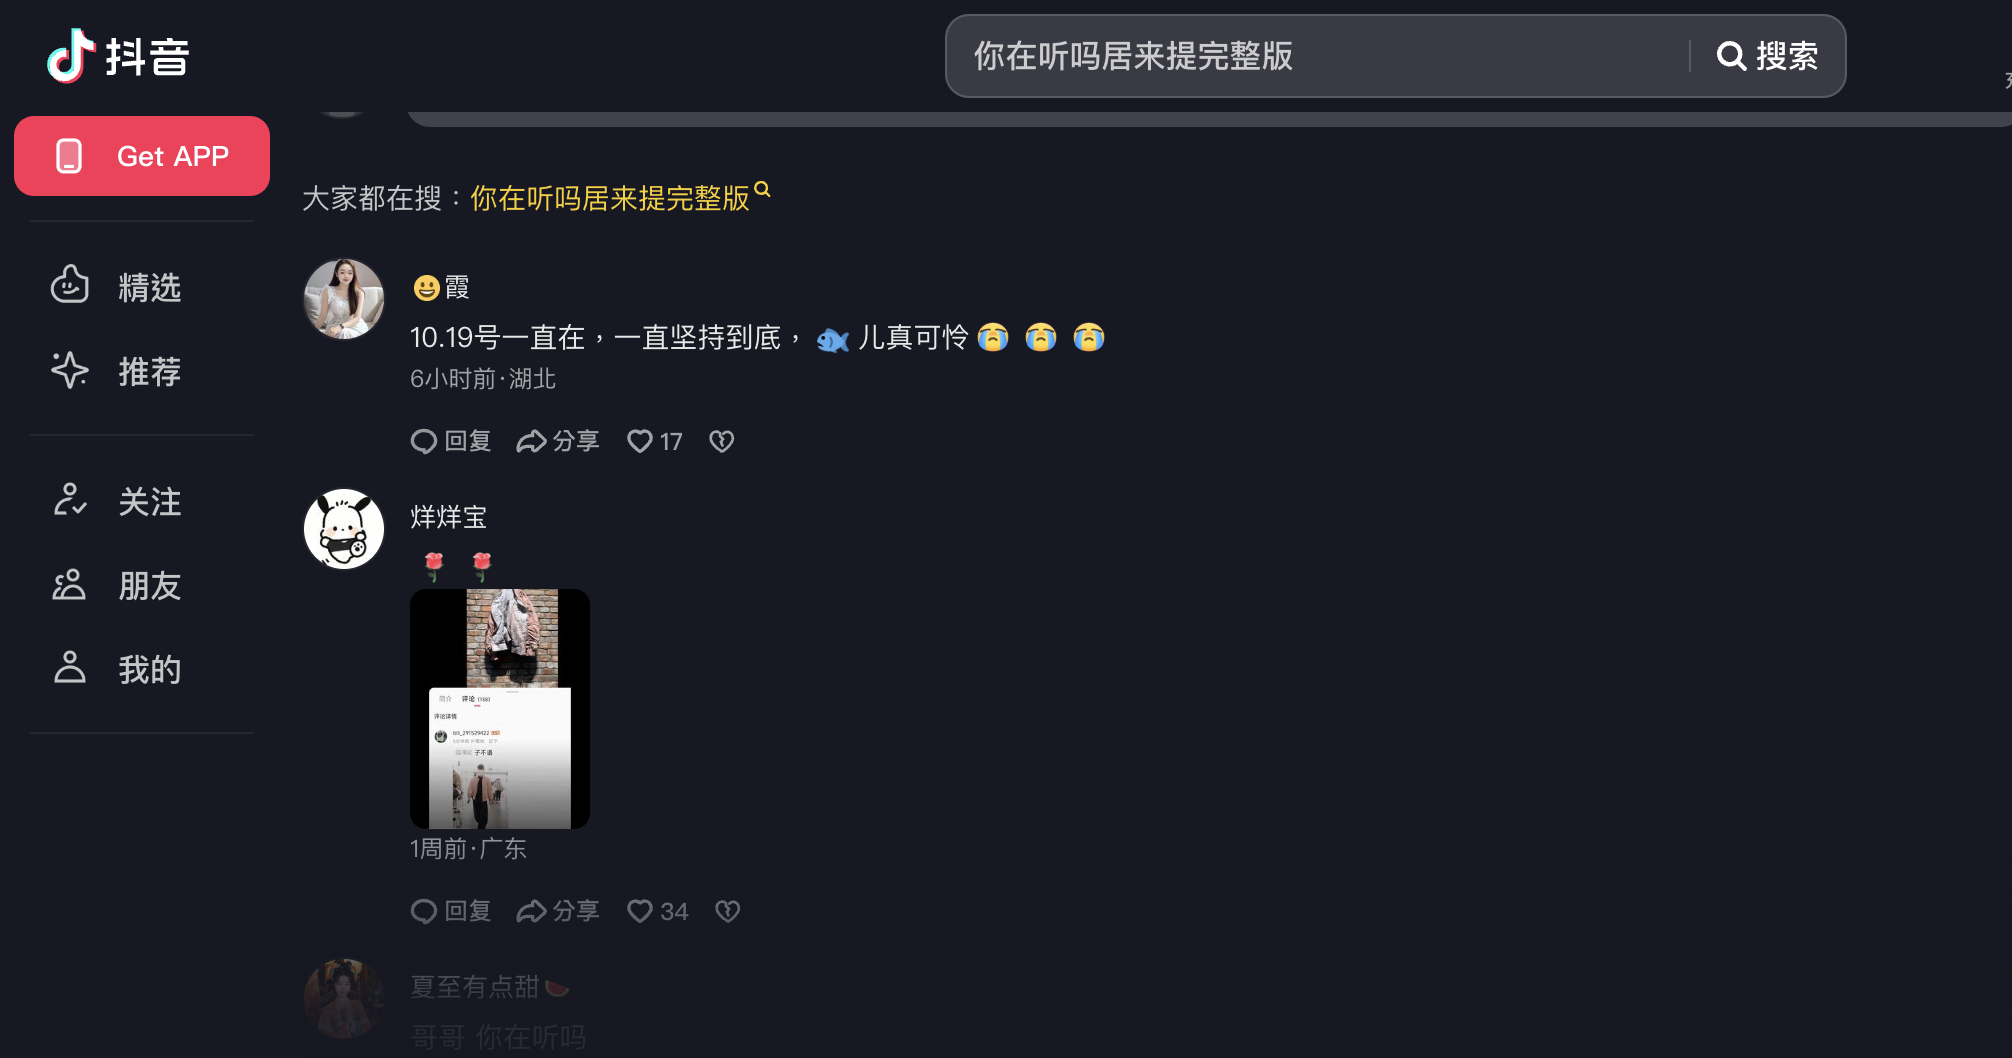
Task: Open 我的 profile page
Action: (x=116, y=669)
